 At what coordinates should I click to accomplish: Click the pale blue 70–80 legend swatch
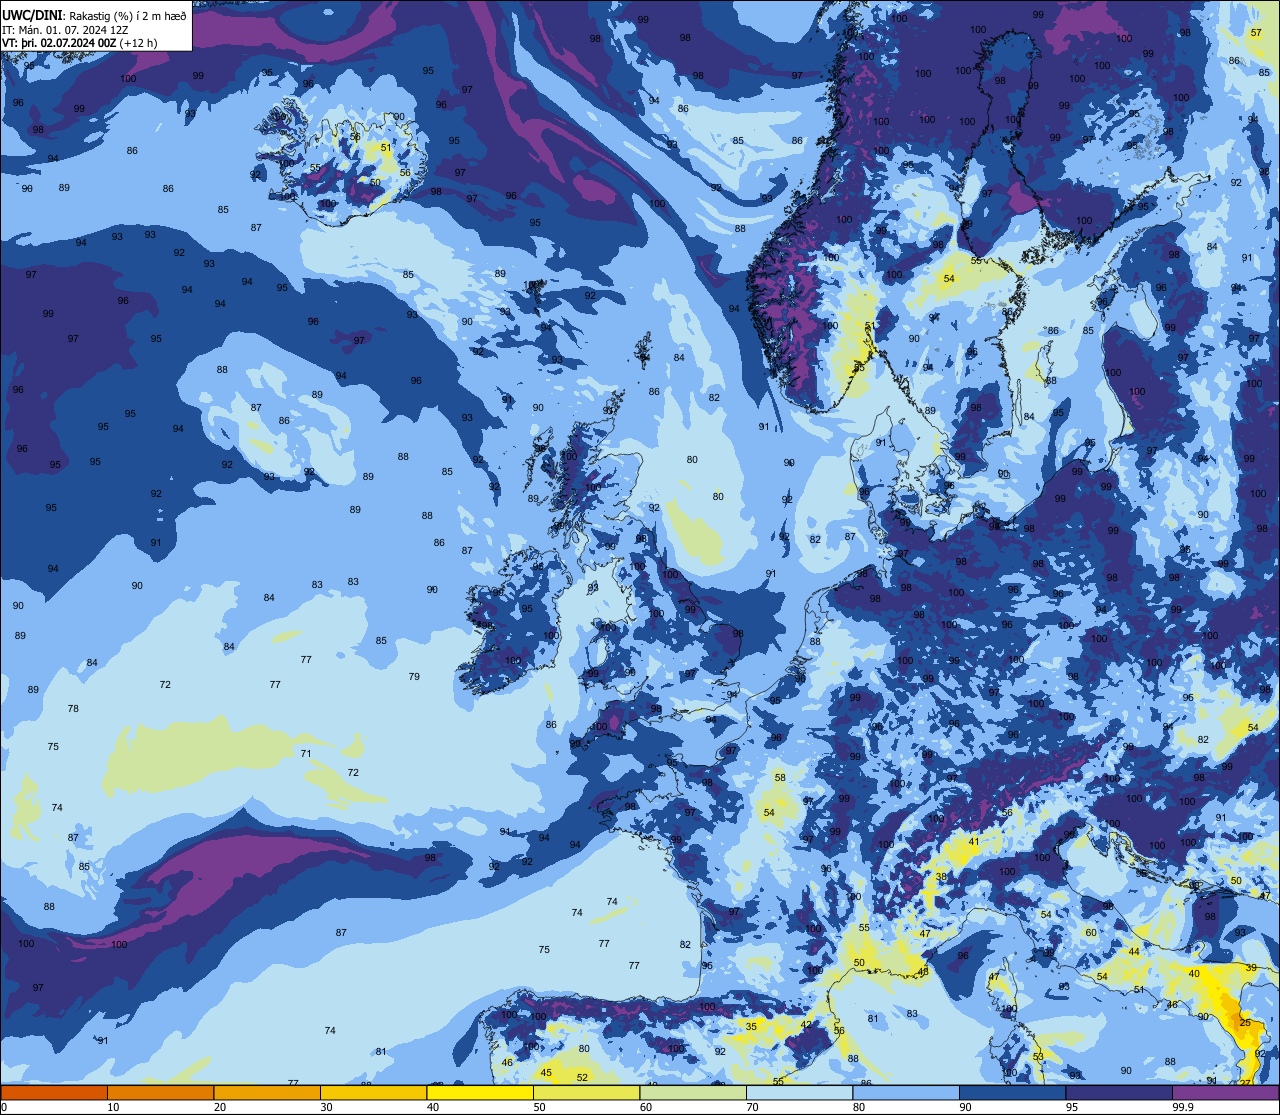coord(799,1092)
